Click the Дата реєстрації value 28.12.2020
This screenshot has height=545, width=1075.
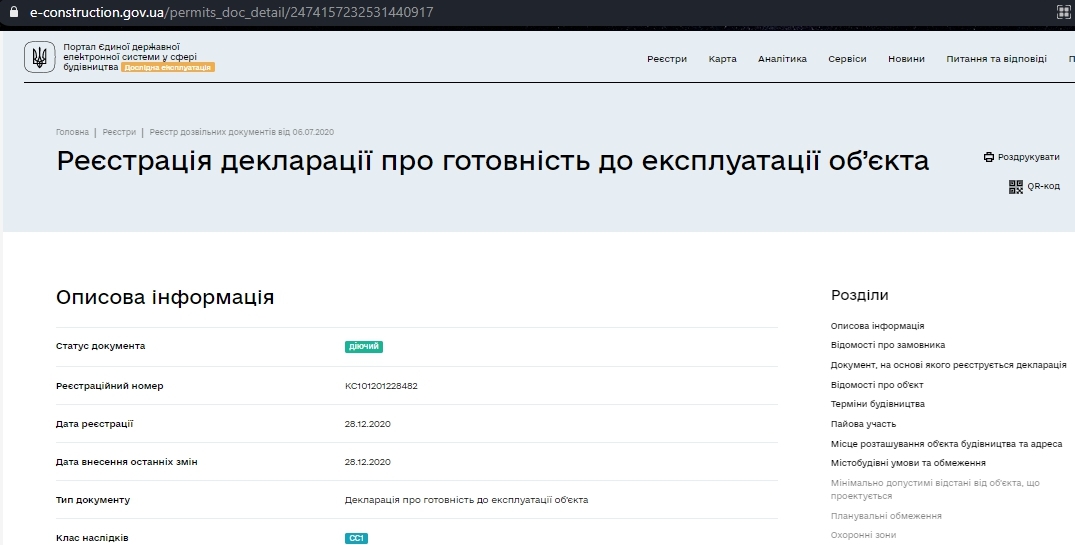[367, 424]
